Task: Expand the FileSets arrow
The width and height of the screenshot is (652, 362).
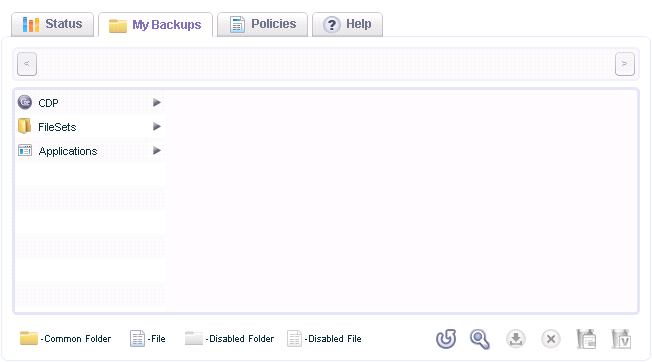Action: point(157,126)
